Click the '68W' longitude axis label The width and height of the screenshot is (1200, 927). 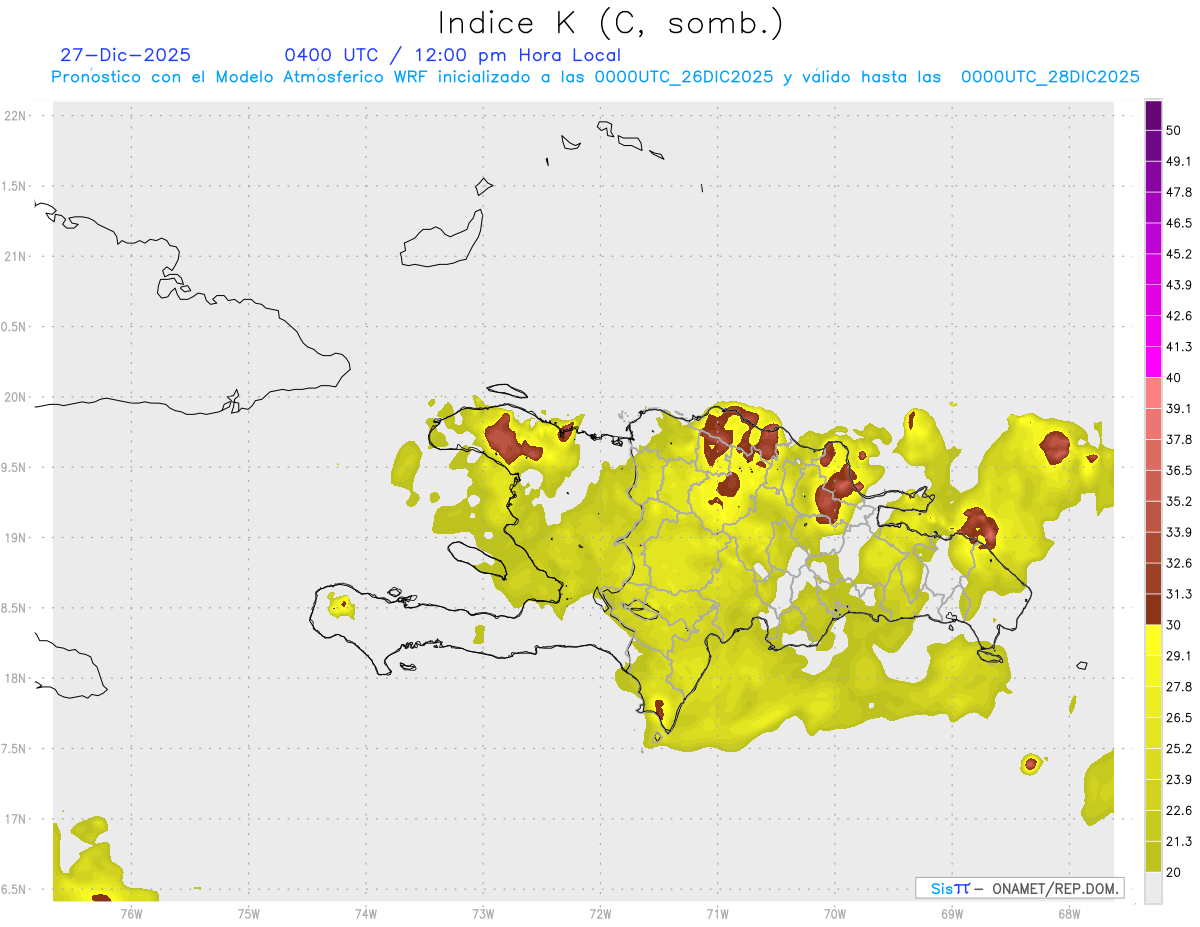(1069, 914)
